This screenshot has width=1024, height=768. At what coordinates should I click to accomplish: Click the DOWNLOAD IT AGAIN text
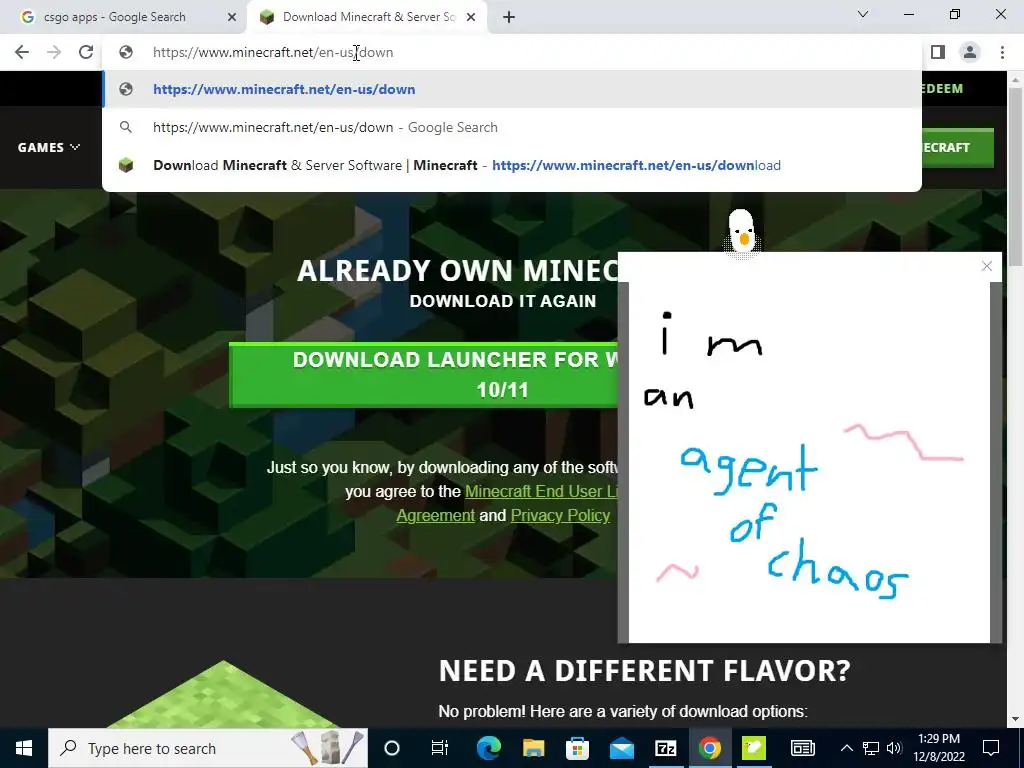coord(503,301)
